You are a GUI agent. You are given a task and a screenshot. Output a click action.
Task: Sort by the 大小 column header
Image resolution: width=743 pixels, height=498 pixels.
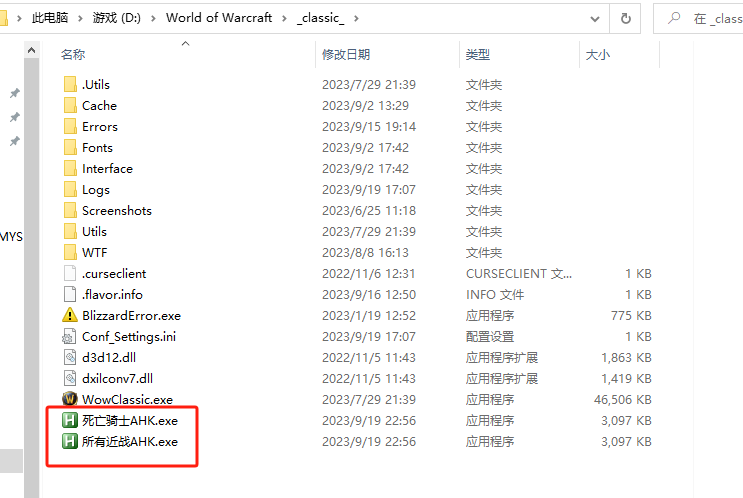coord(597,54)
